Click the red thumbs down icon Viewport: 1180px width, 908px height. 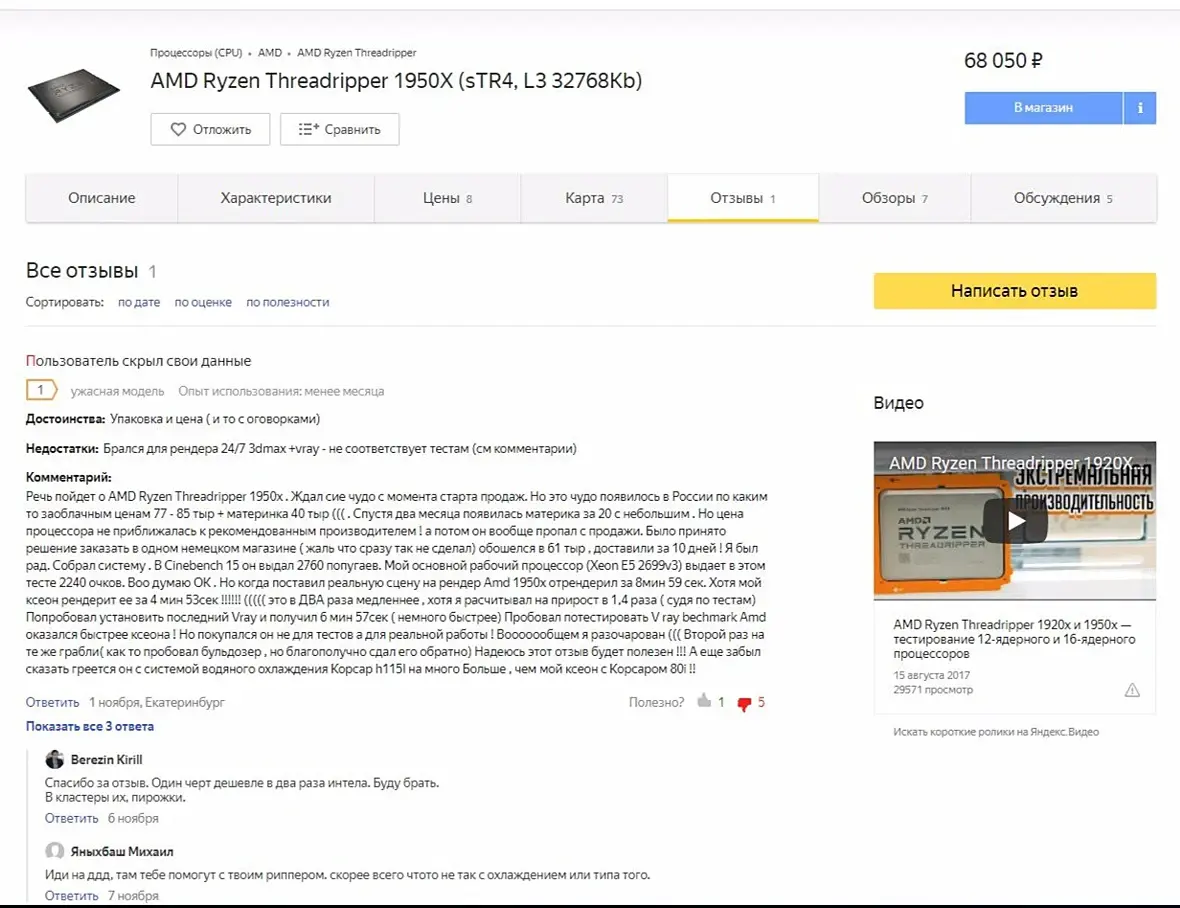click(744, 703)
